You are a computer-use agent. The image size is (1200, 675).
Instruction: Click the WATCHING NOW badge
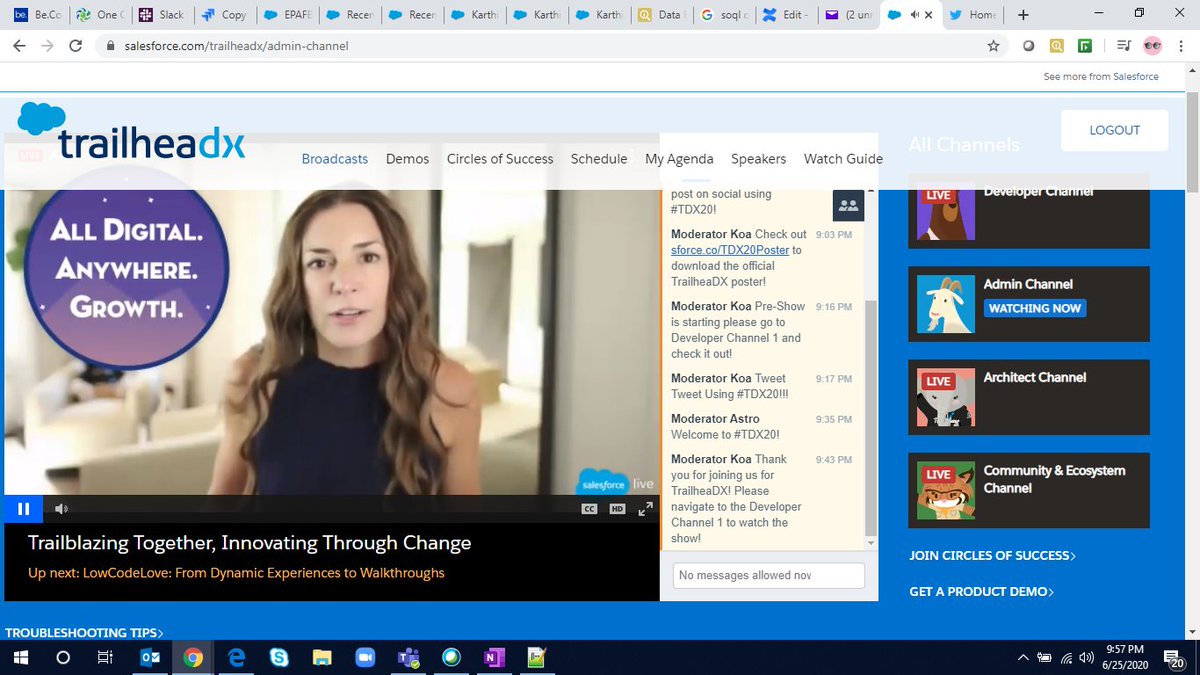point(1034,308)
